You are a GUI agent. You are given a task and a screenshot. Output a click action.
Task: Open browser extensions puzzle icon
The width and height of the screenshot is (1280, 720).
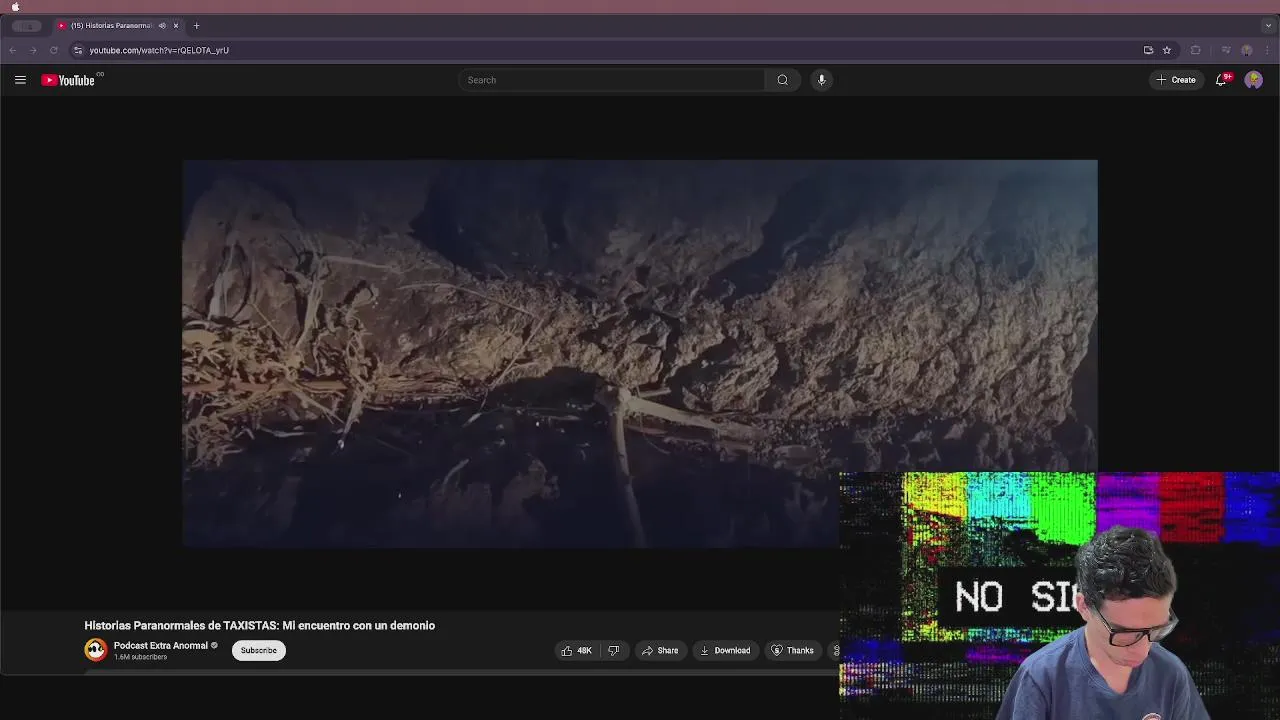[x=1195, y=50]
